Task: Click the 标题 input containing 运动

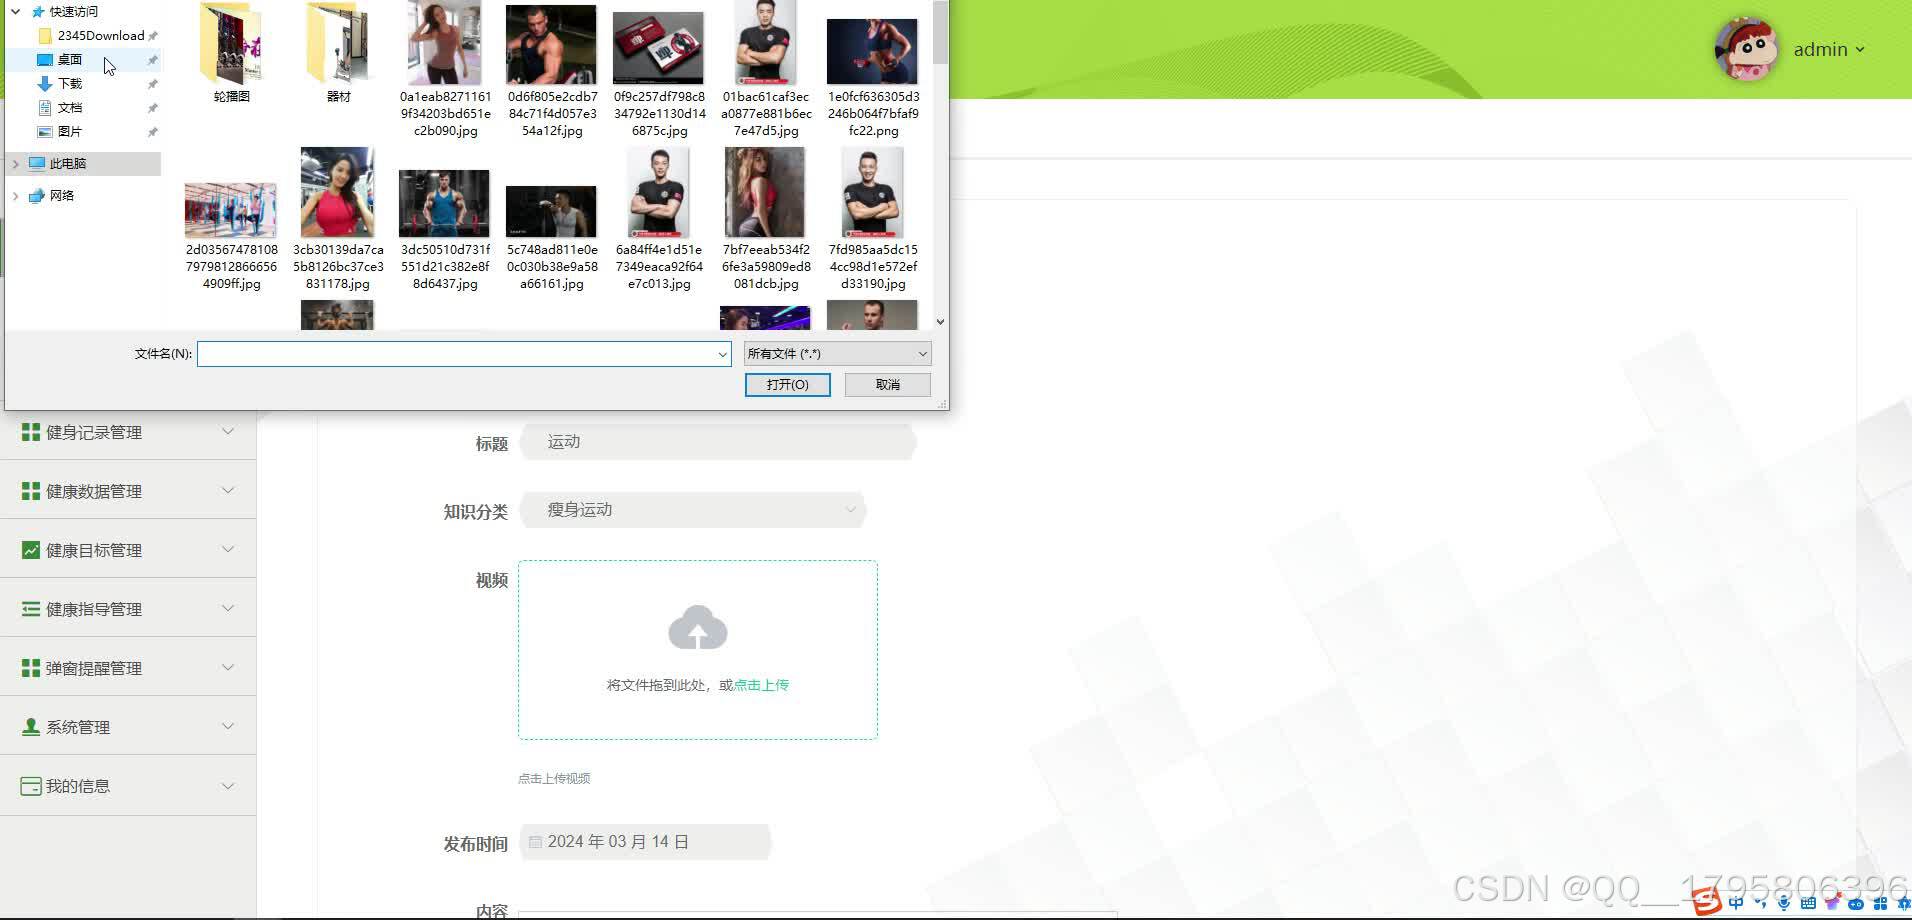Action: coord(718,442)
